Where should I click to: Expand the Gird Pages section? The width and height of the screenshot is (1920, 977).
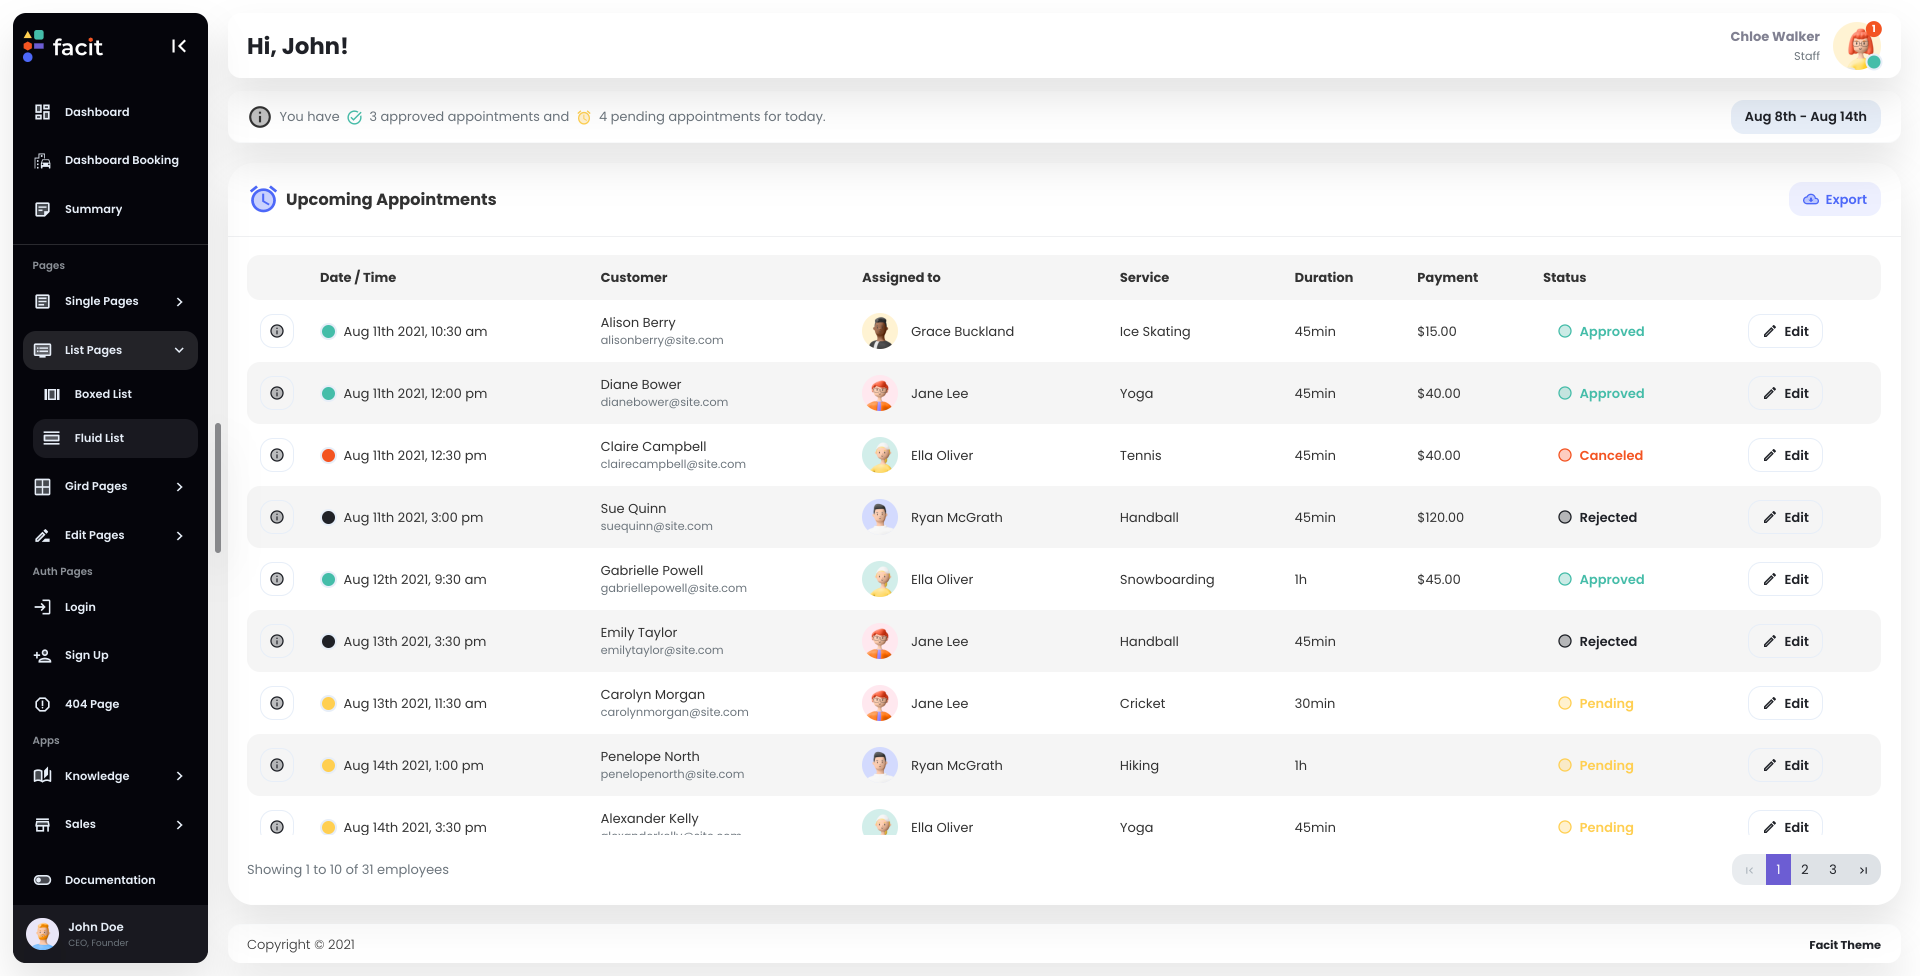tap(110, 487)
